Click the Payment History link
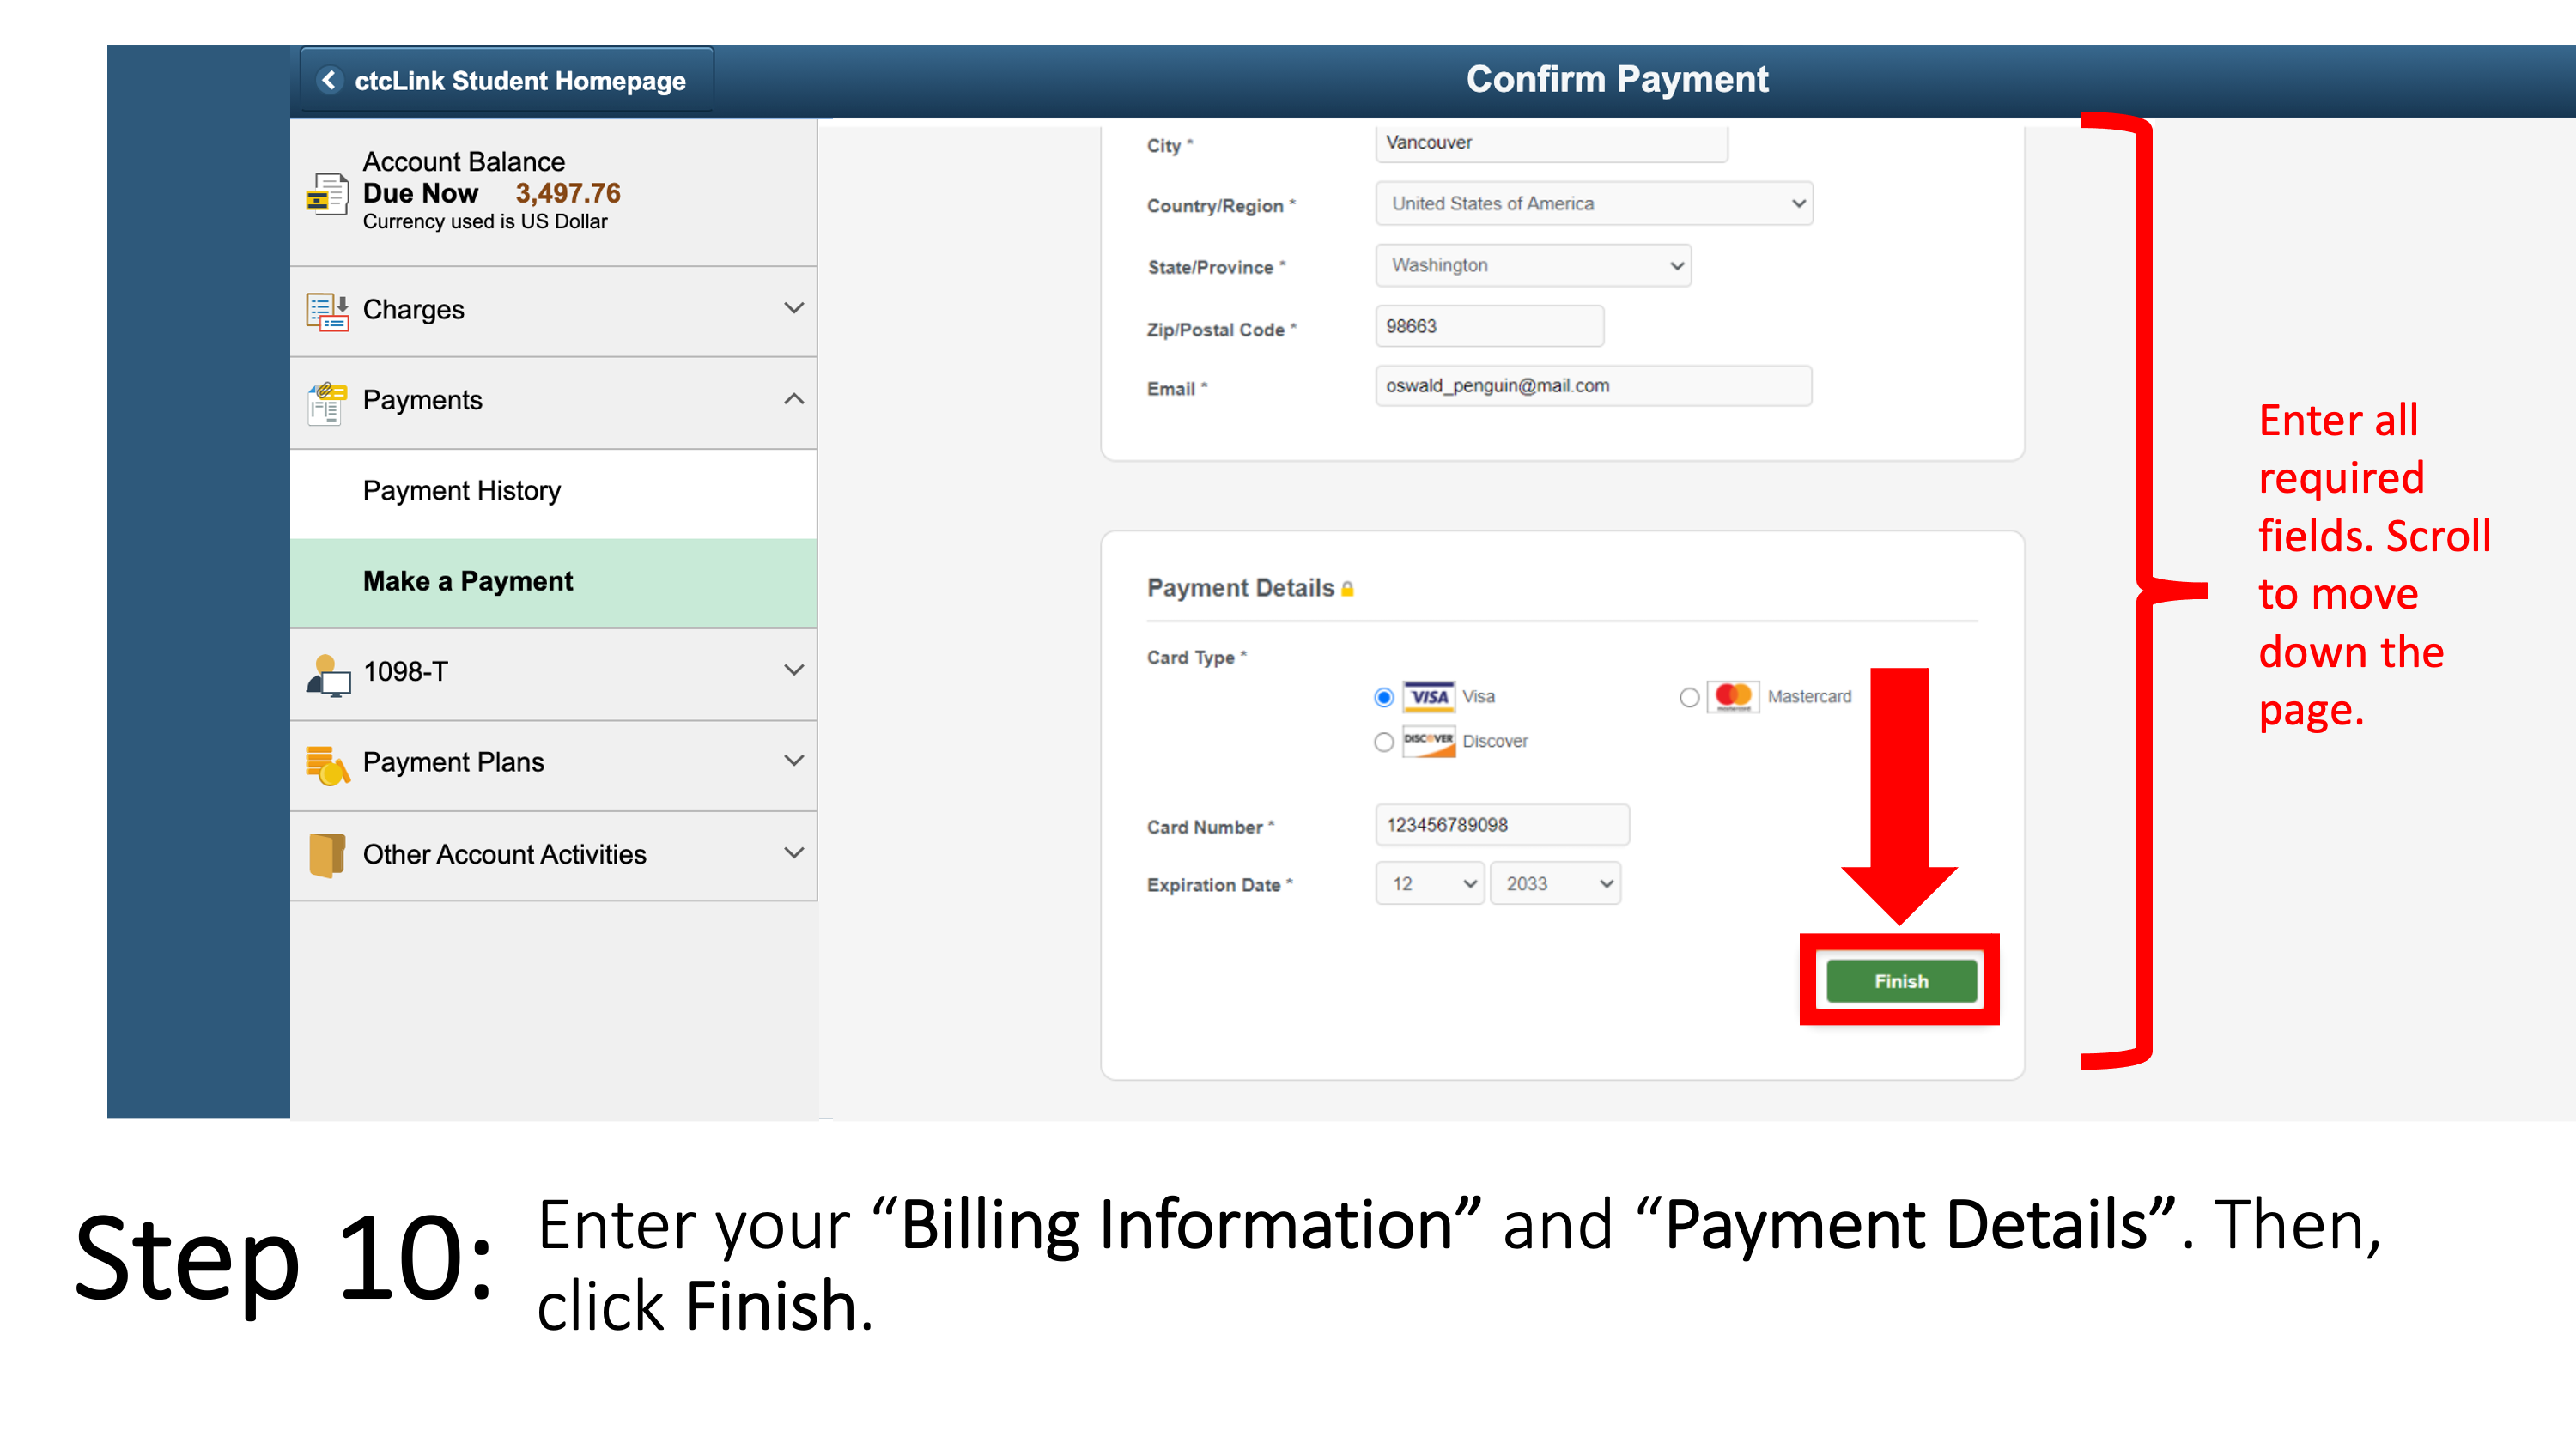This screenshot has width=2576, height=1449. coord(460,490)
